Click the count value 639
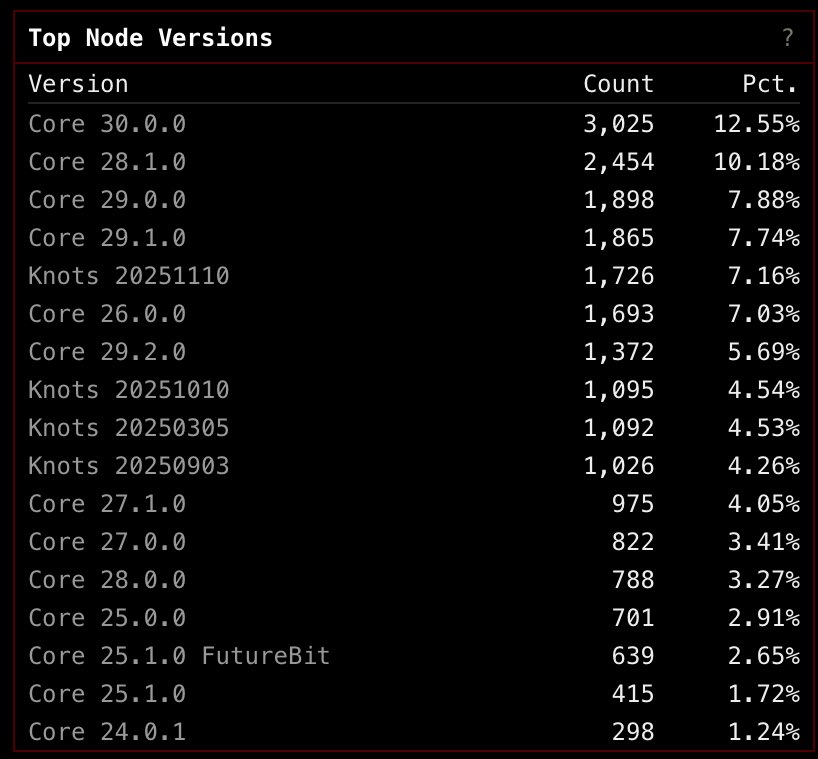818x759 pixels. (x=633, y=656)
